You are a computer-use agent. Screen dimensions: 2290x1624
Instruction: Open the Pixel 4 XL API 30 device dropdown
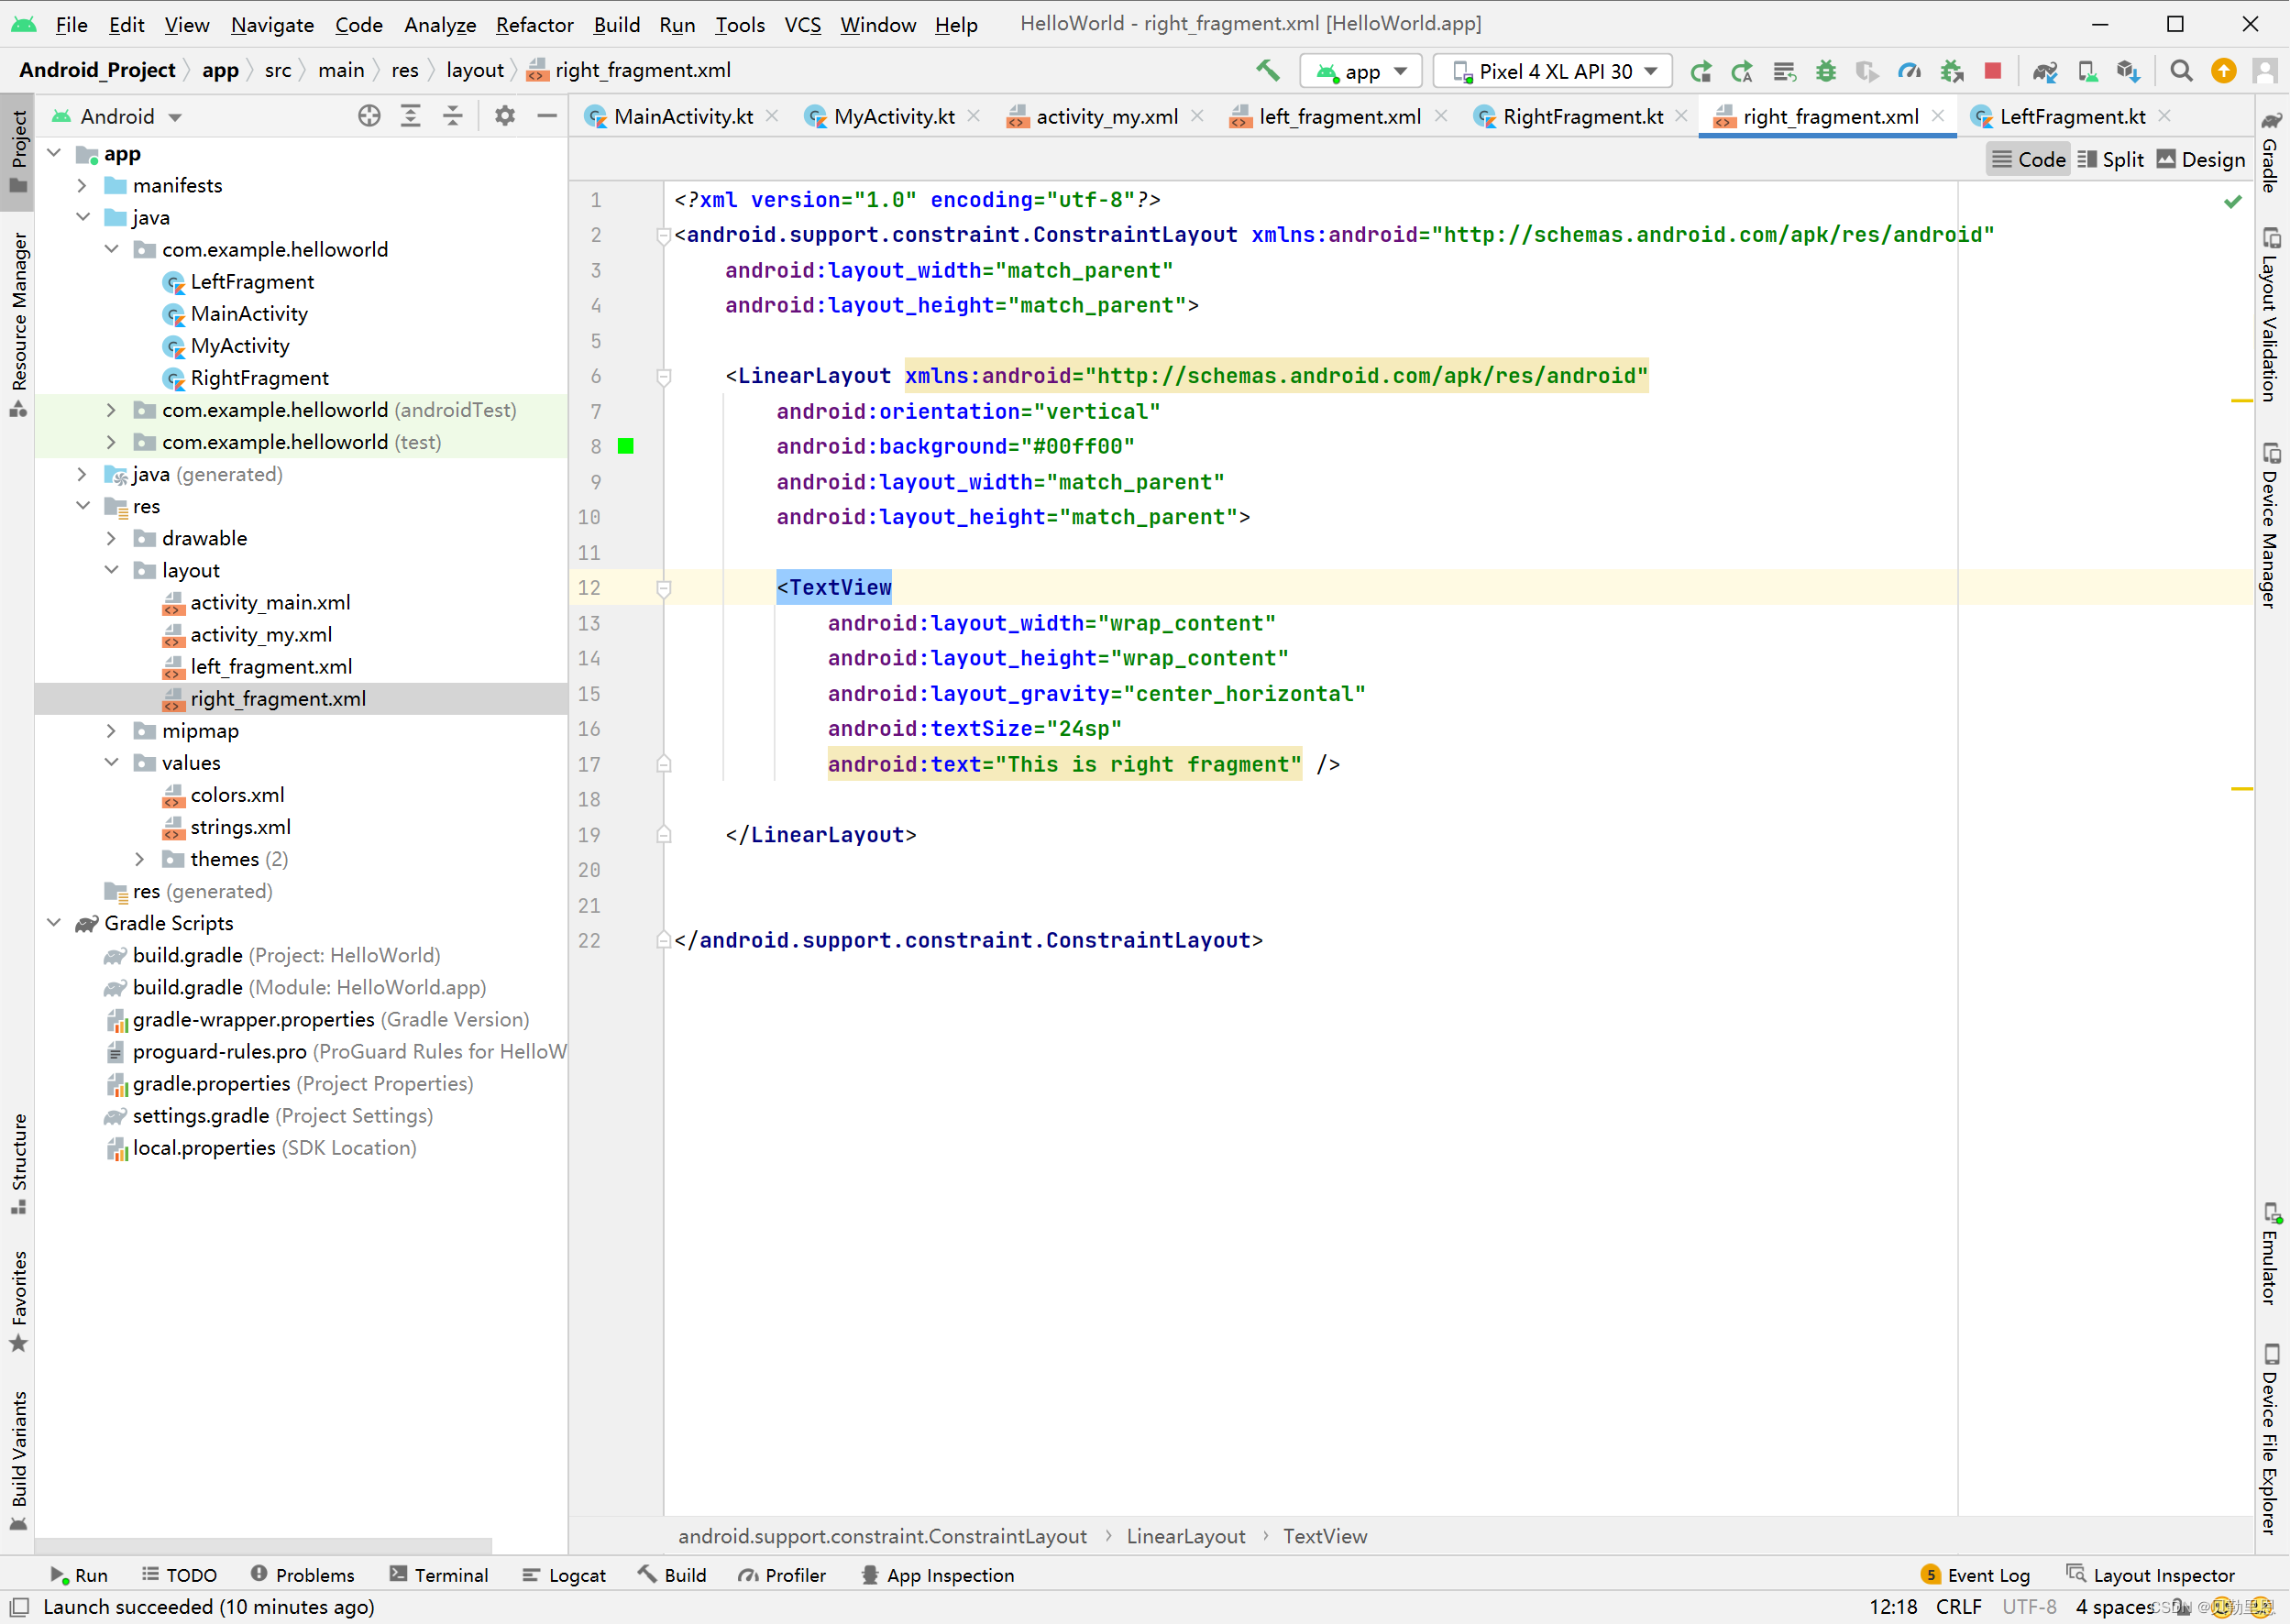(x=1553, y=71)
